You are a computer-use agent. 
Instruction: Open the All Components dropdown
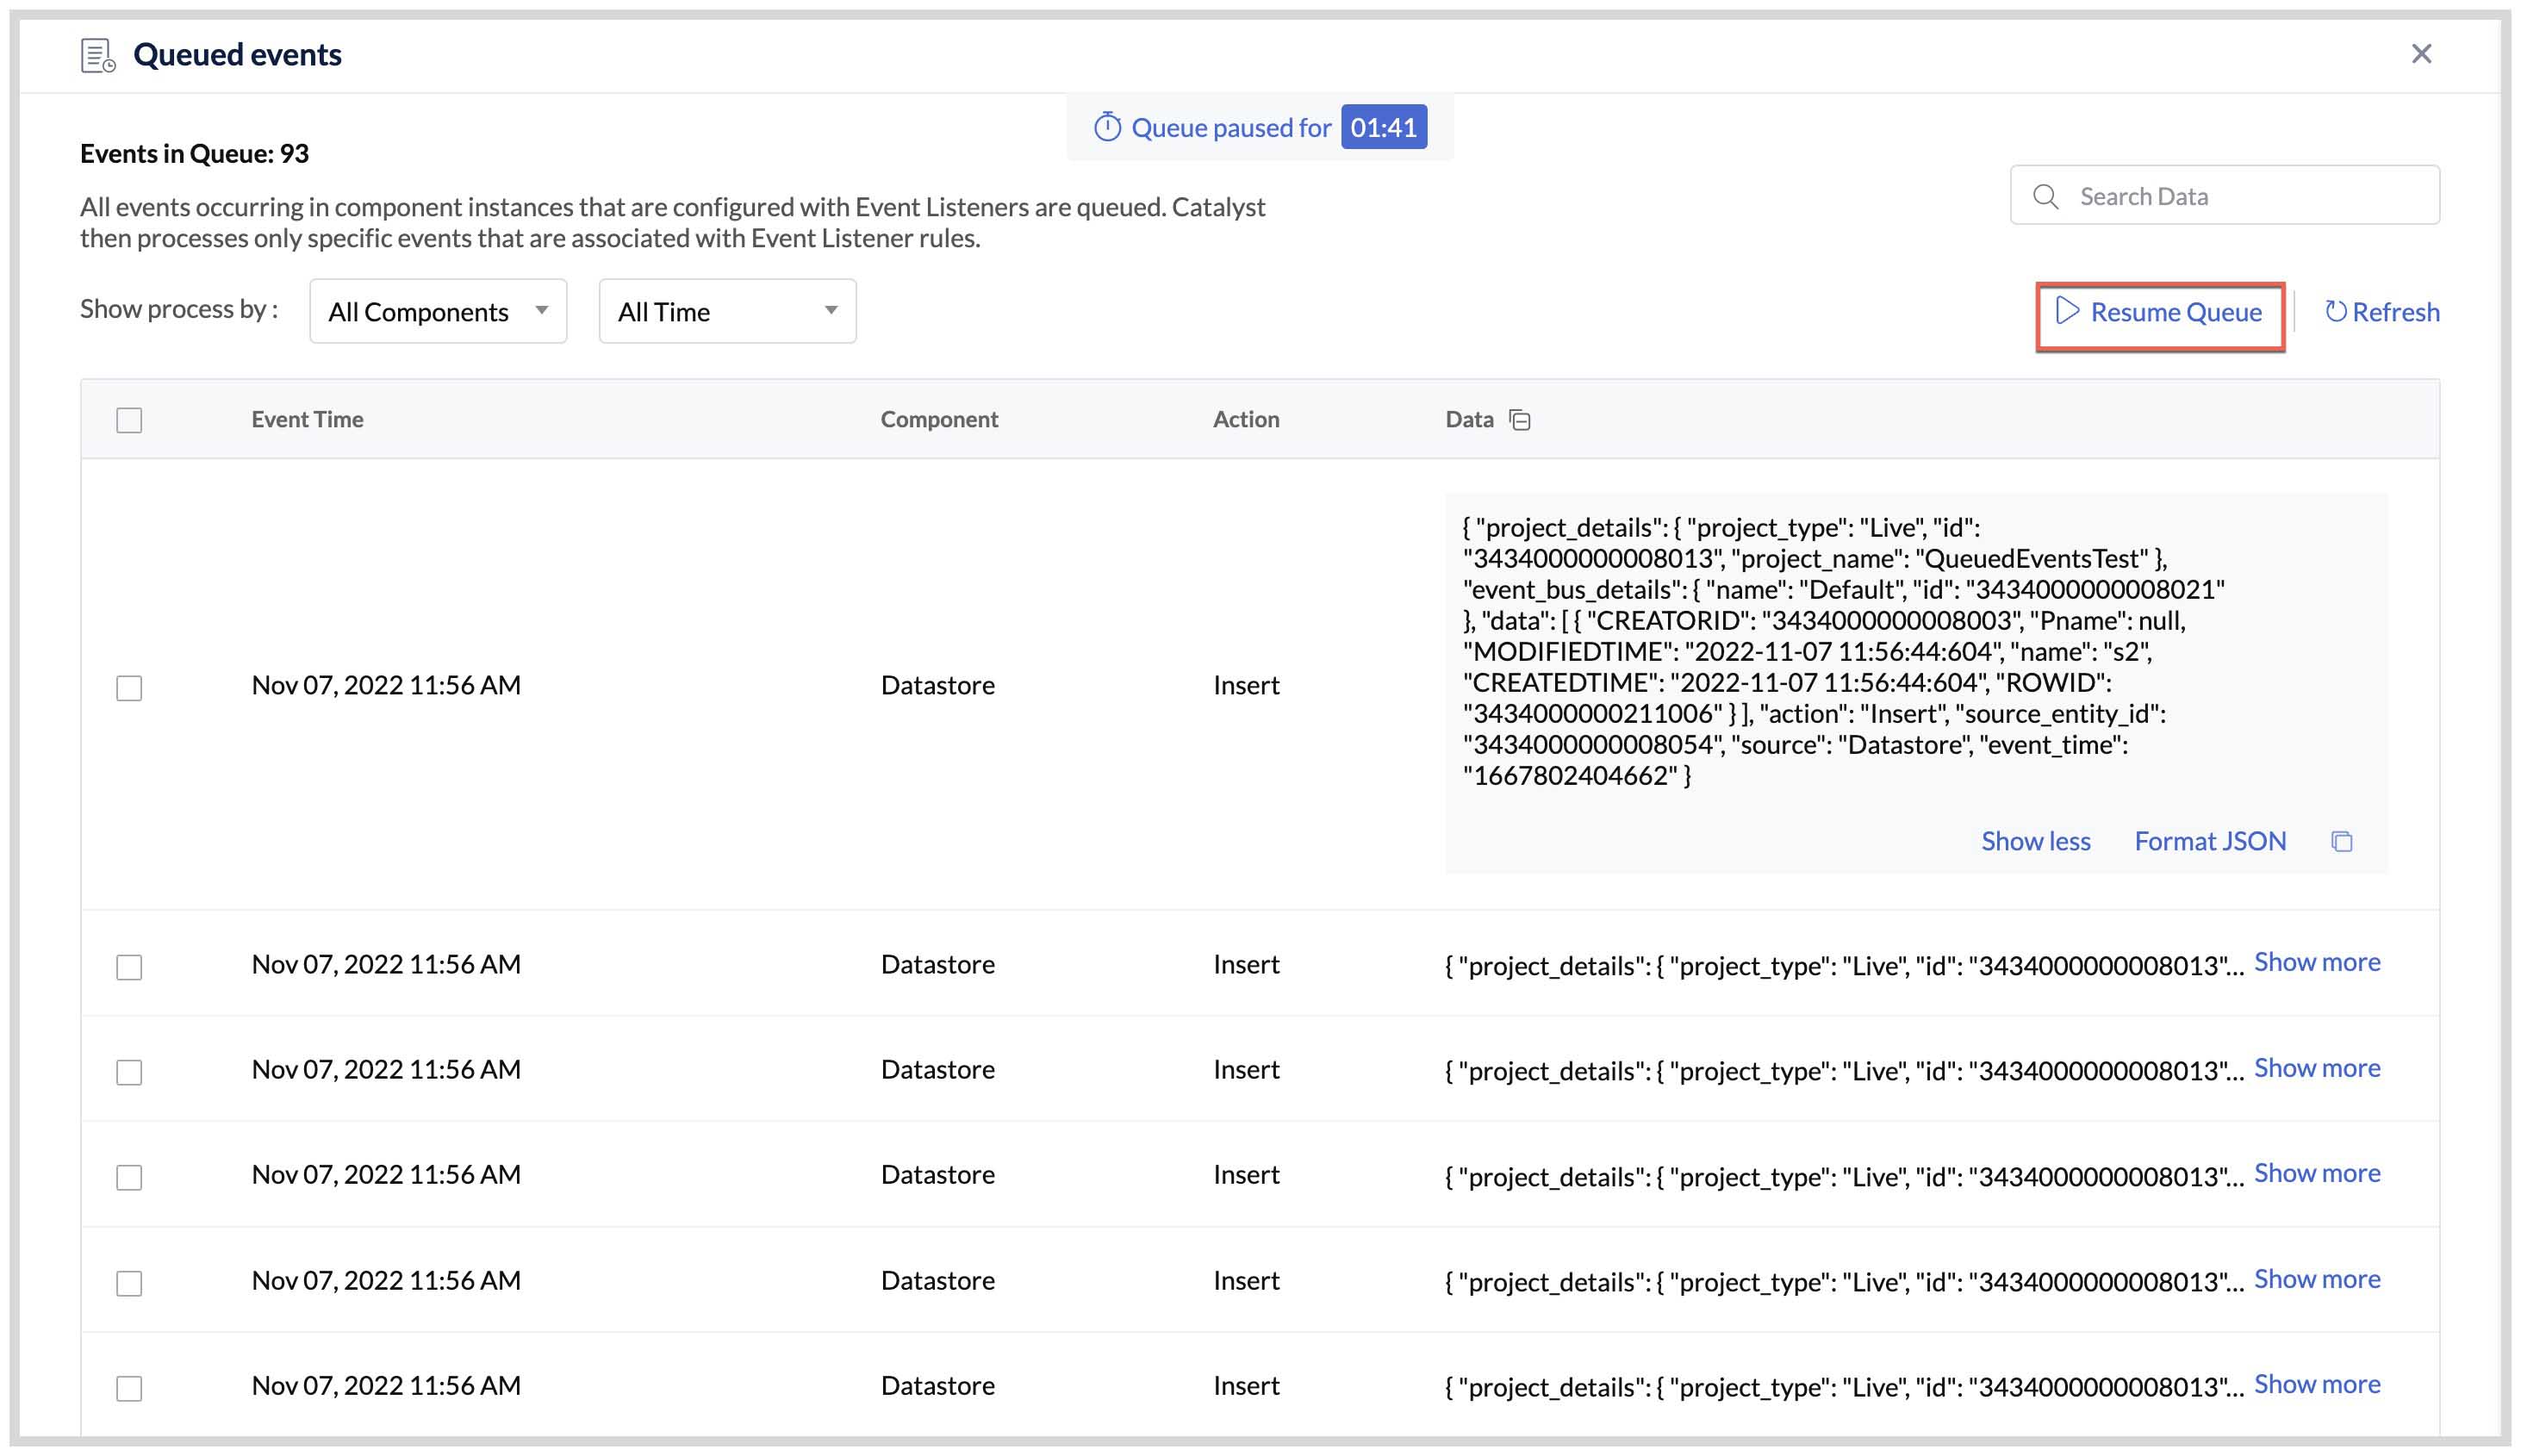click(437, 311)
